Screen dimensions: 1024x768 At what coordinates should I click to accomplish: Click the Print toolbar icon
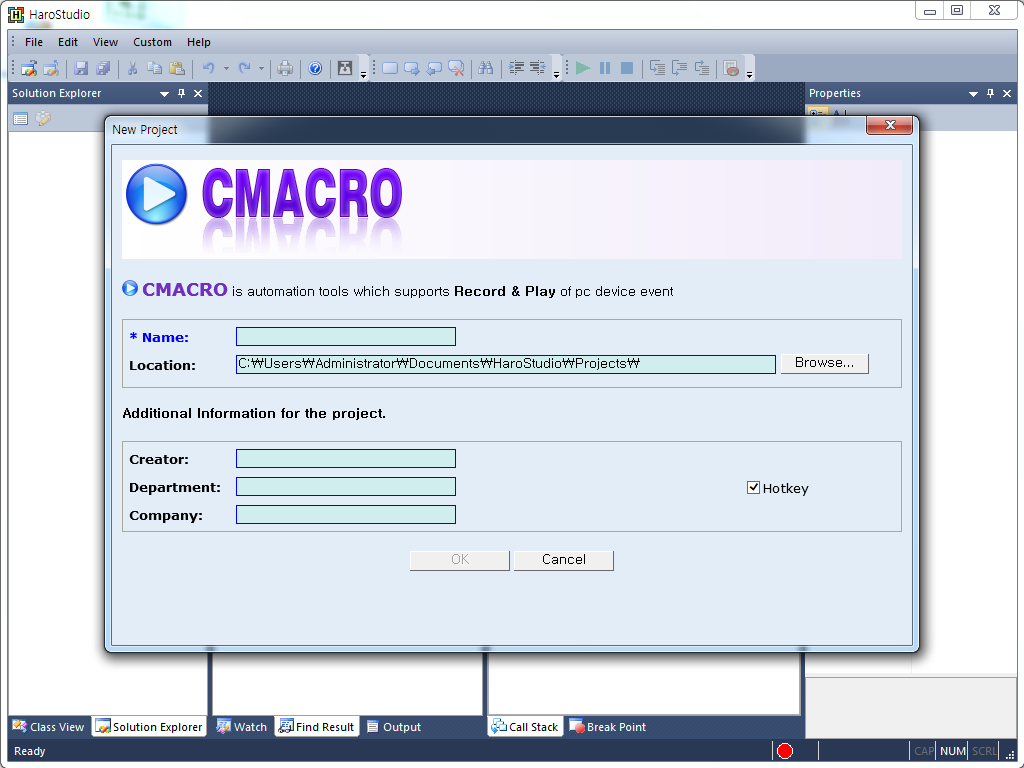285,68
